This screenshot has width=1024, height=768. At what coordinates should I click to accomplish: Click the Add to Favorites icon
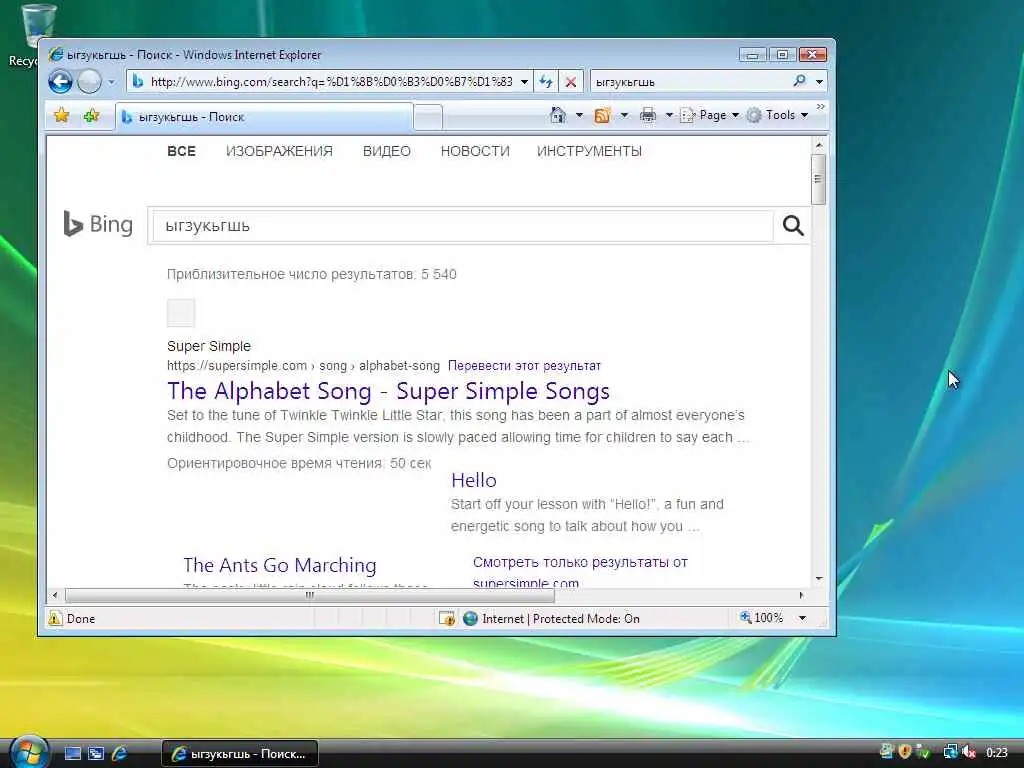pos(91,116)
